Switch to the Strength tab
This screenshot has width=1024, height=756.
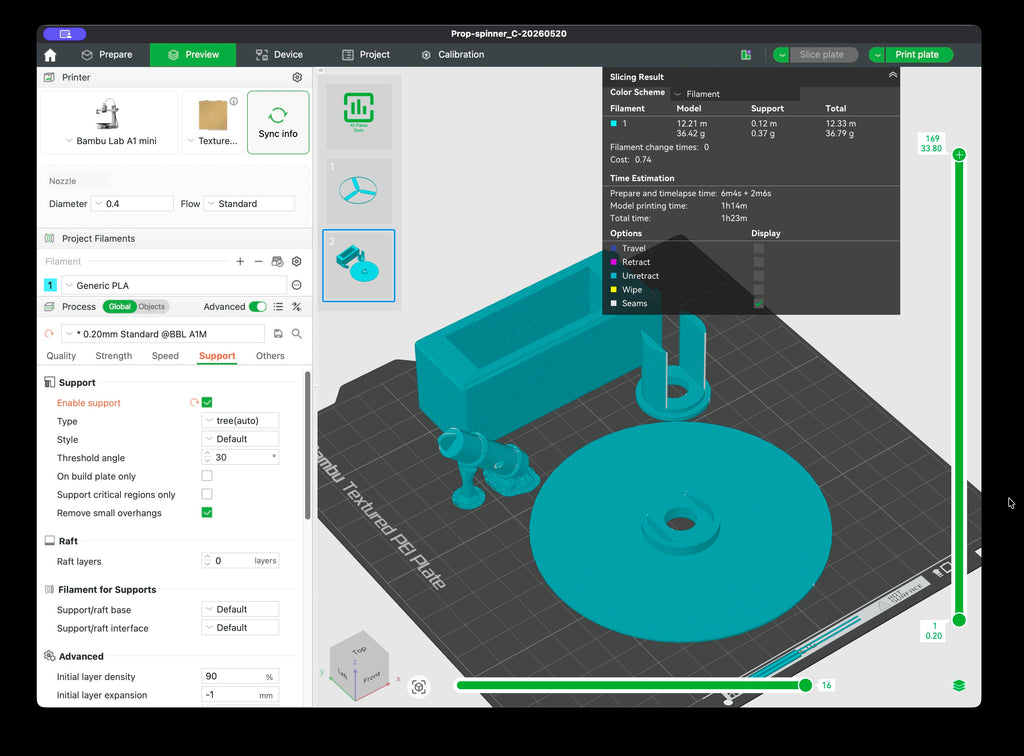114,356
